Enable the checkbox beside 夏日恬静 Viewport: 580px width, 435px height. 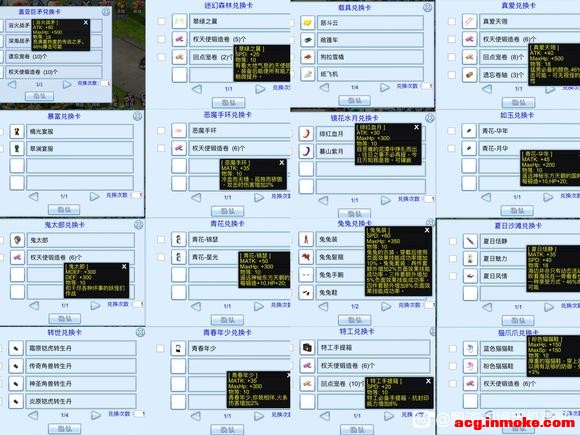click(453, 241)
